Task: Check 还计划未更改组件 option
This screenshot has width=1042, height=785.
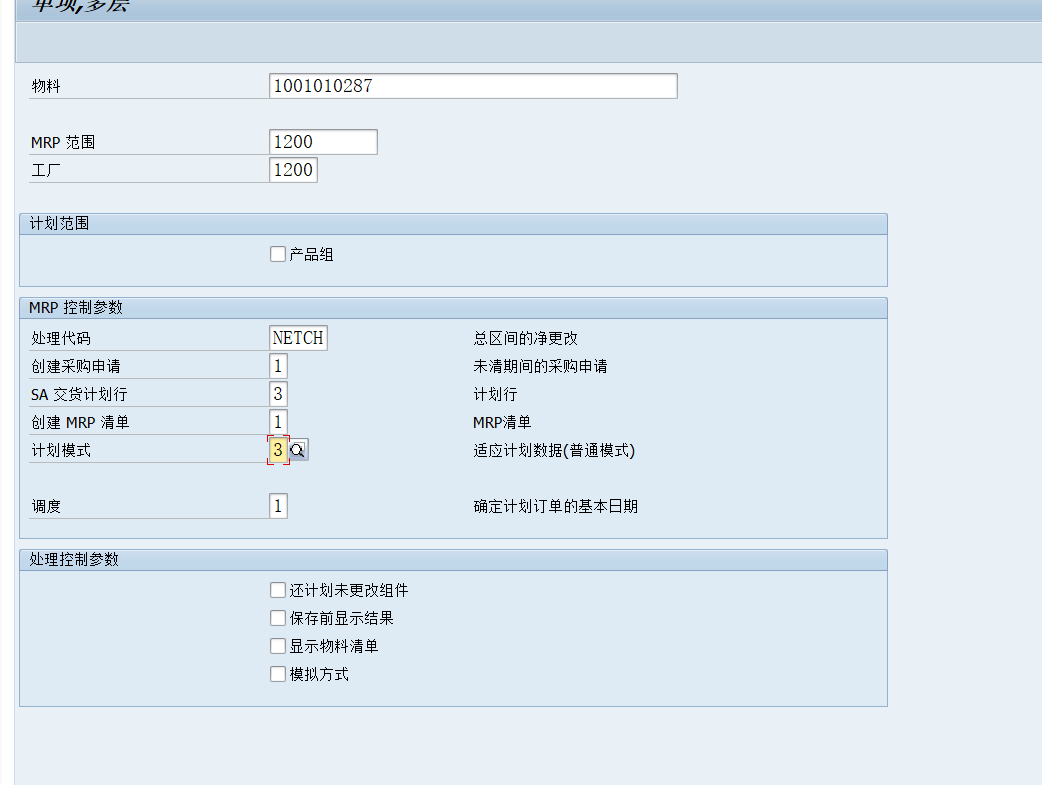Action: pos(277,589)
